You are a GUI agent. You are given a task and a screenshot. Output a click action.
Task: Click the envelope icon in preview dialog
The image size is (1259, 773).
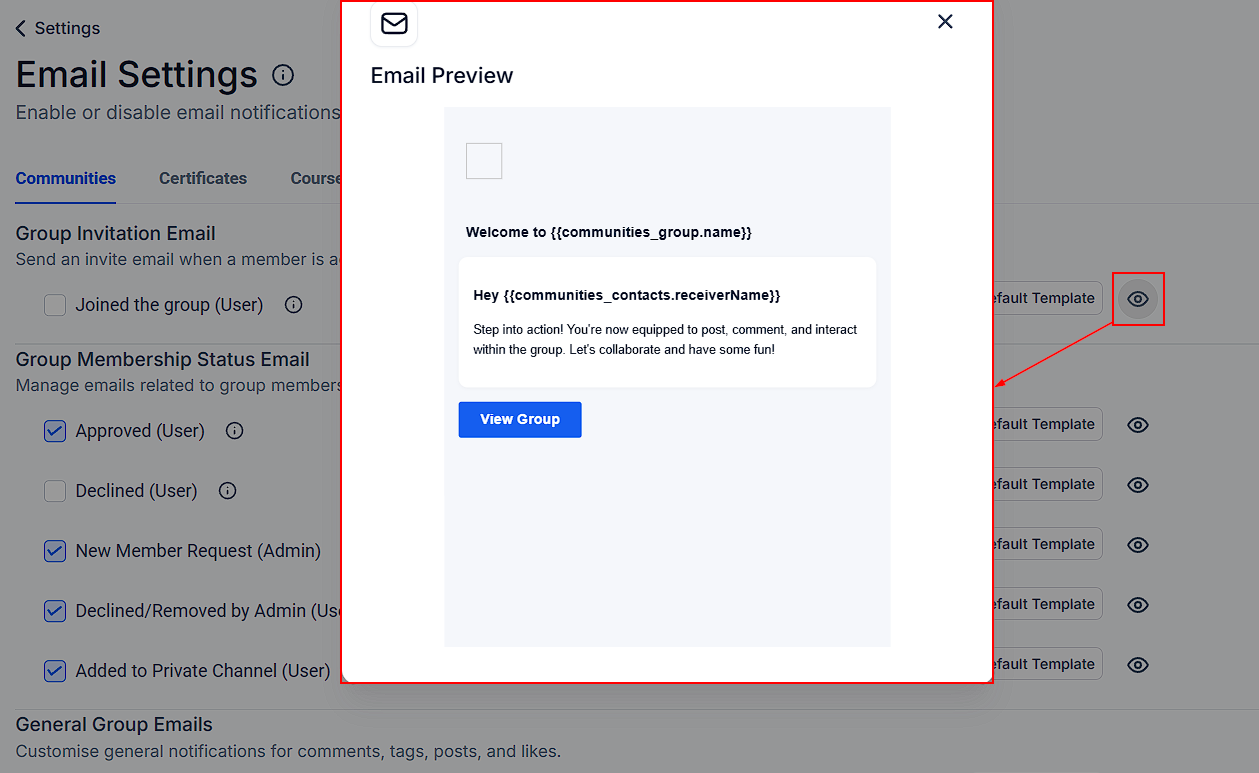click(x=394, y=23)
